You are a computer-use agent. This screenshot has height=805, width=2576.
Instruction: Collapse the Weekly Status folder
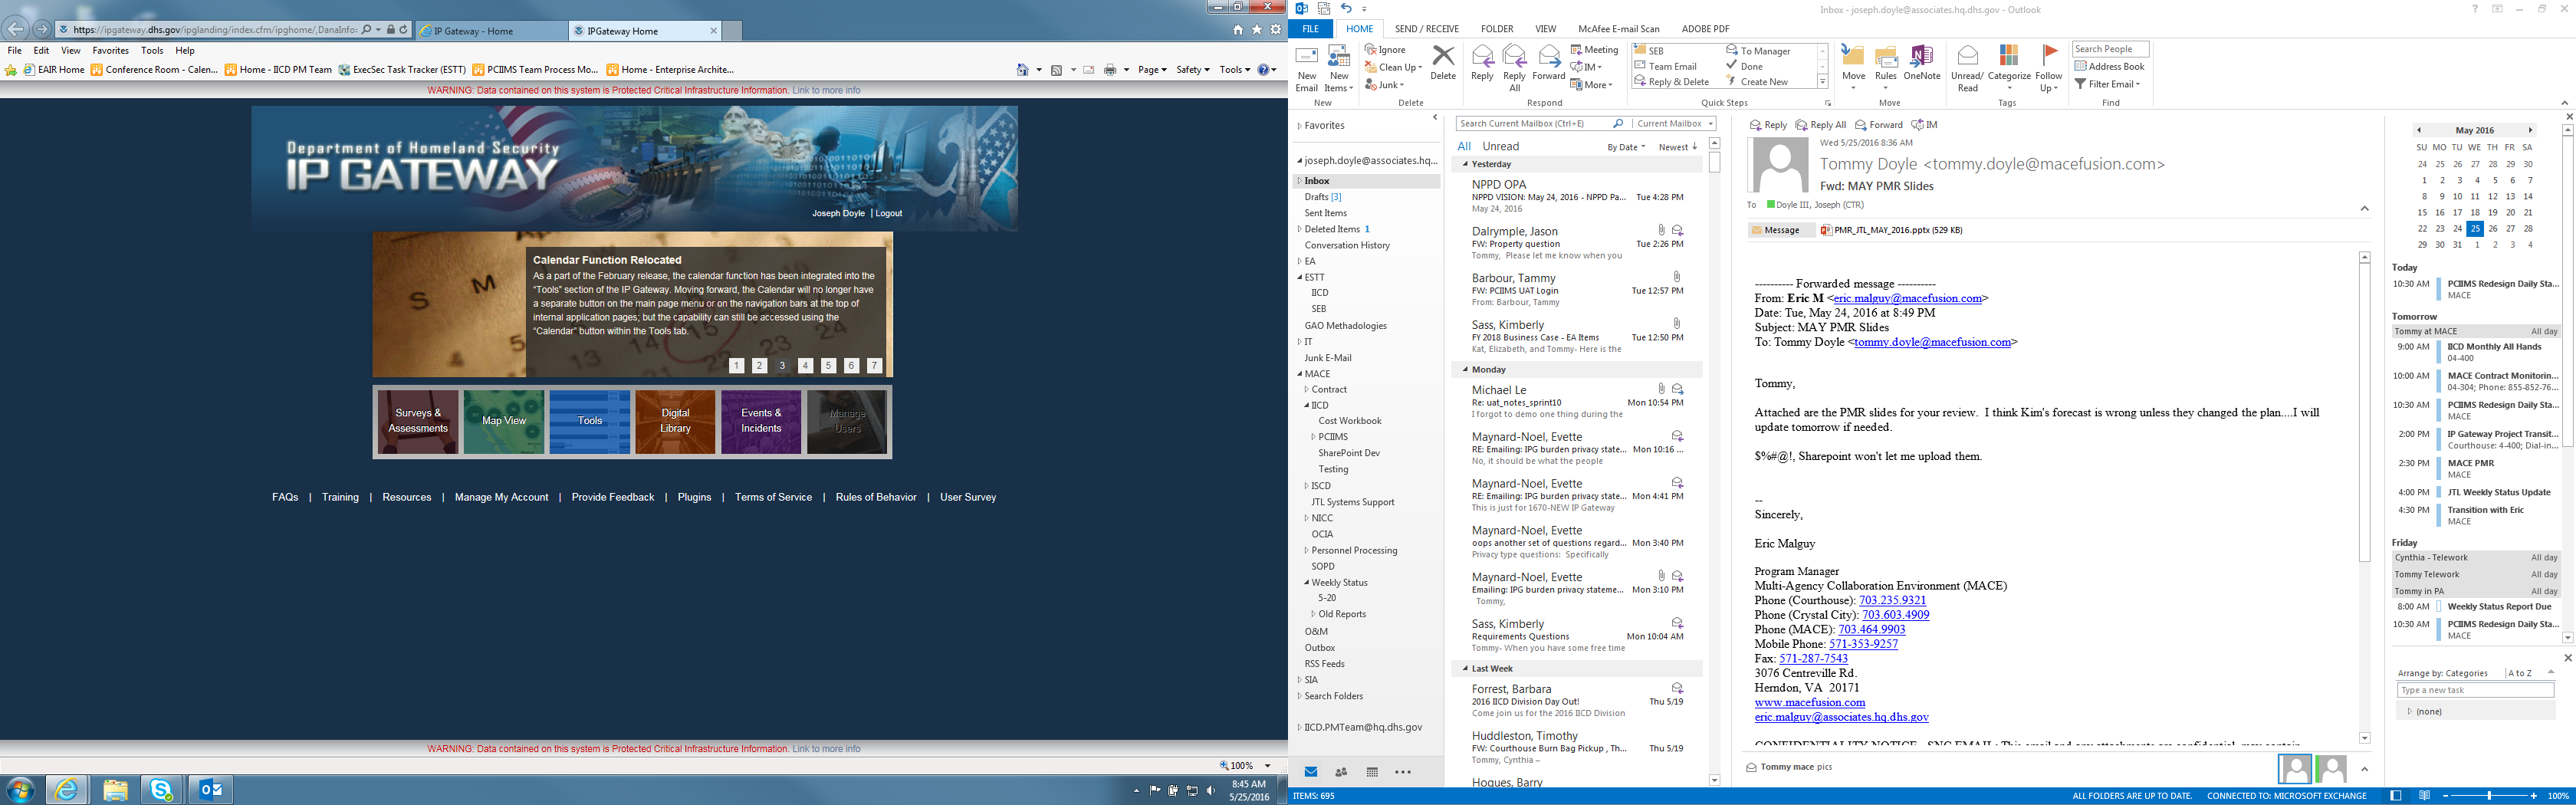tap(1307, 582)
